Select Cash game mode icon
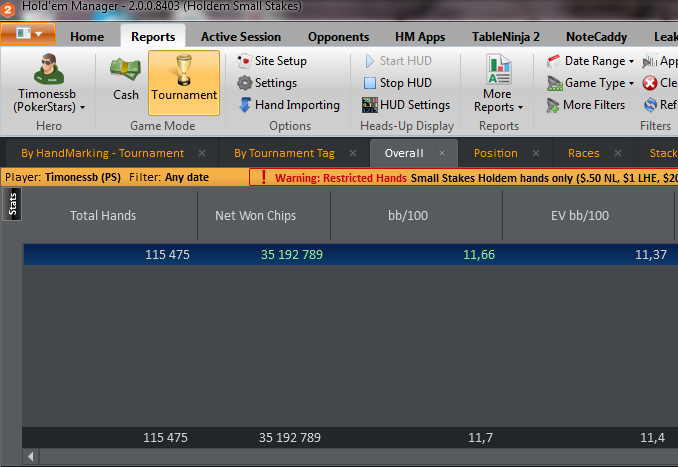678x467 pixels. click(x=125, y=69)
